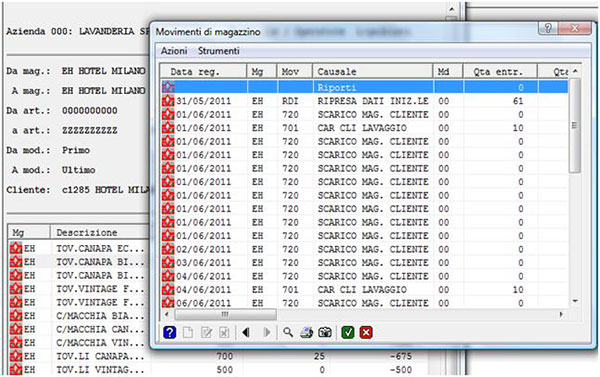The height and width of the screenshot is (377, 600).
Task: Click the Mov column header
Action: 295,72
